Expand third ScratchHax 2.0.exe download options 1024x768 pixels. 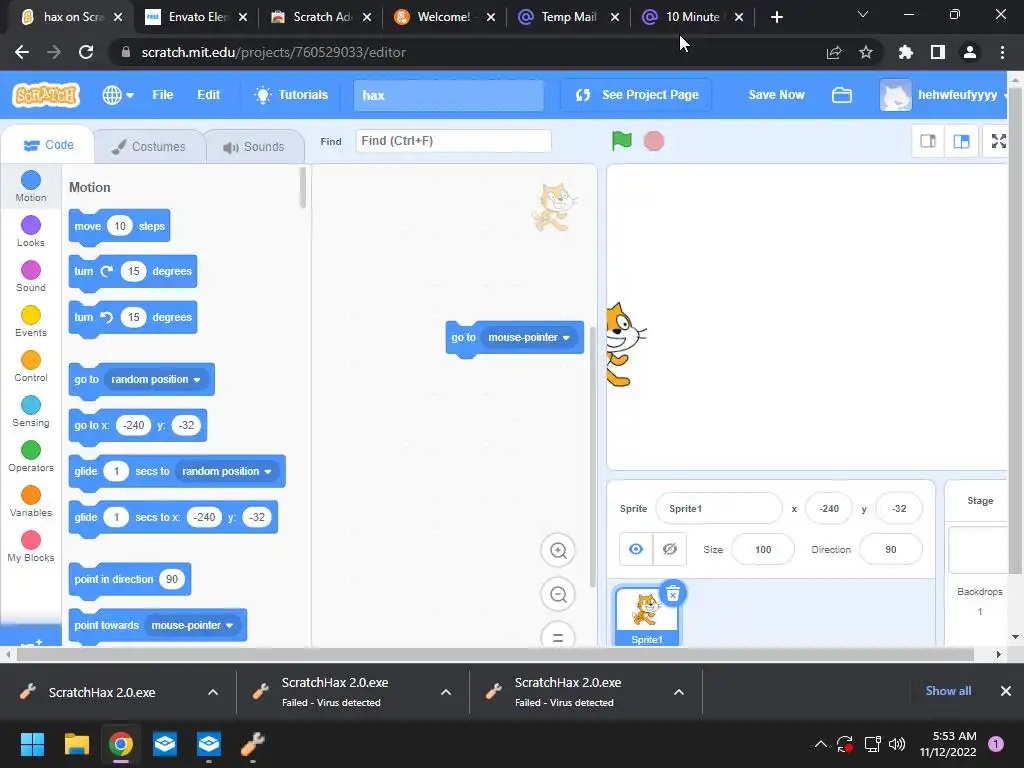(x=679, y=692)
